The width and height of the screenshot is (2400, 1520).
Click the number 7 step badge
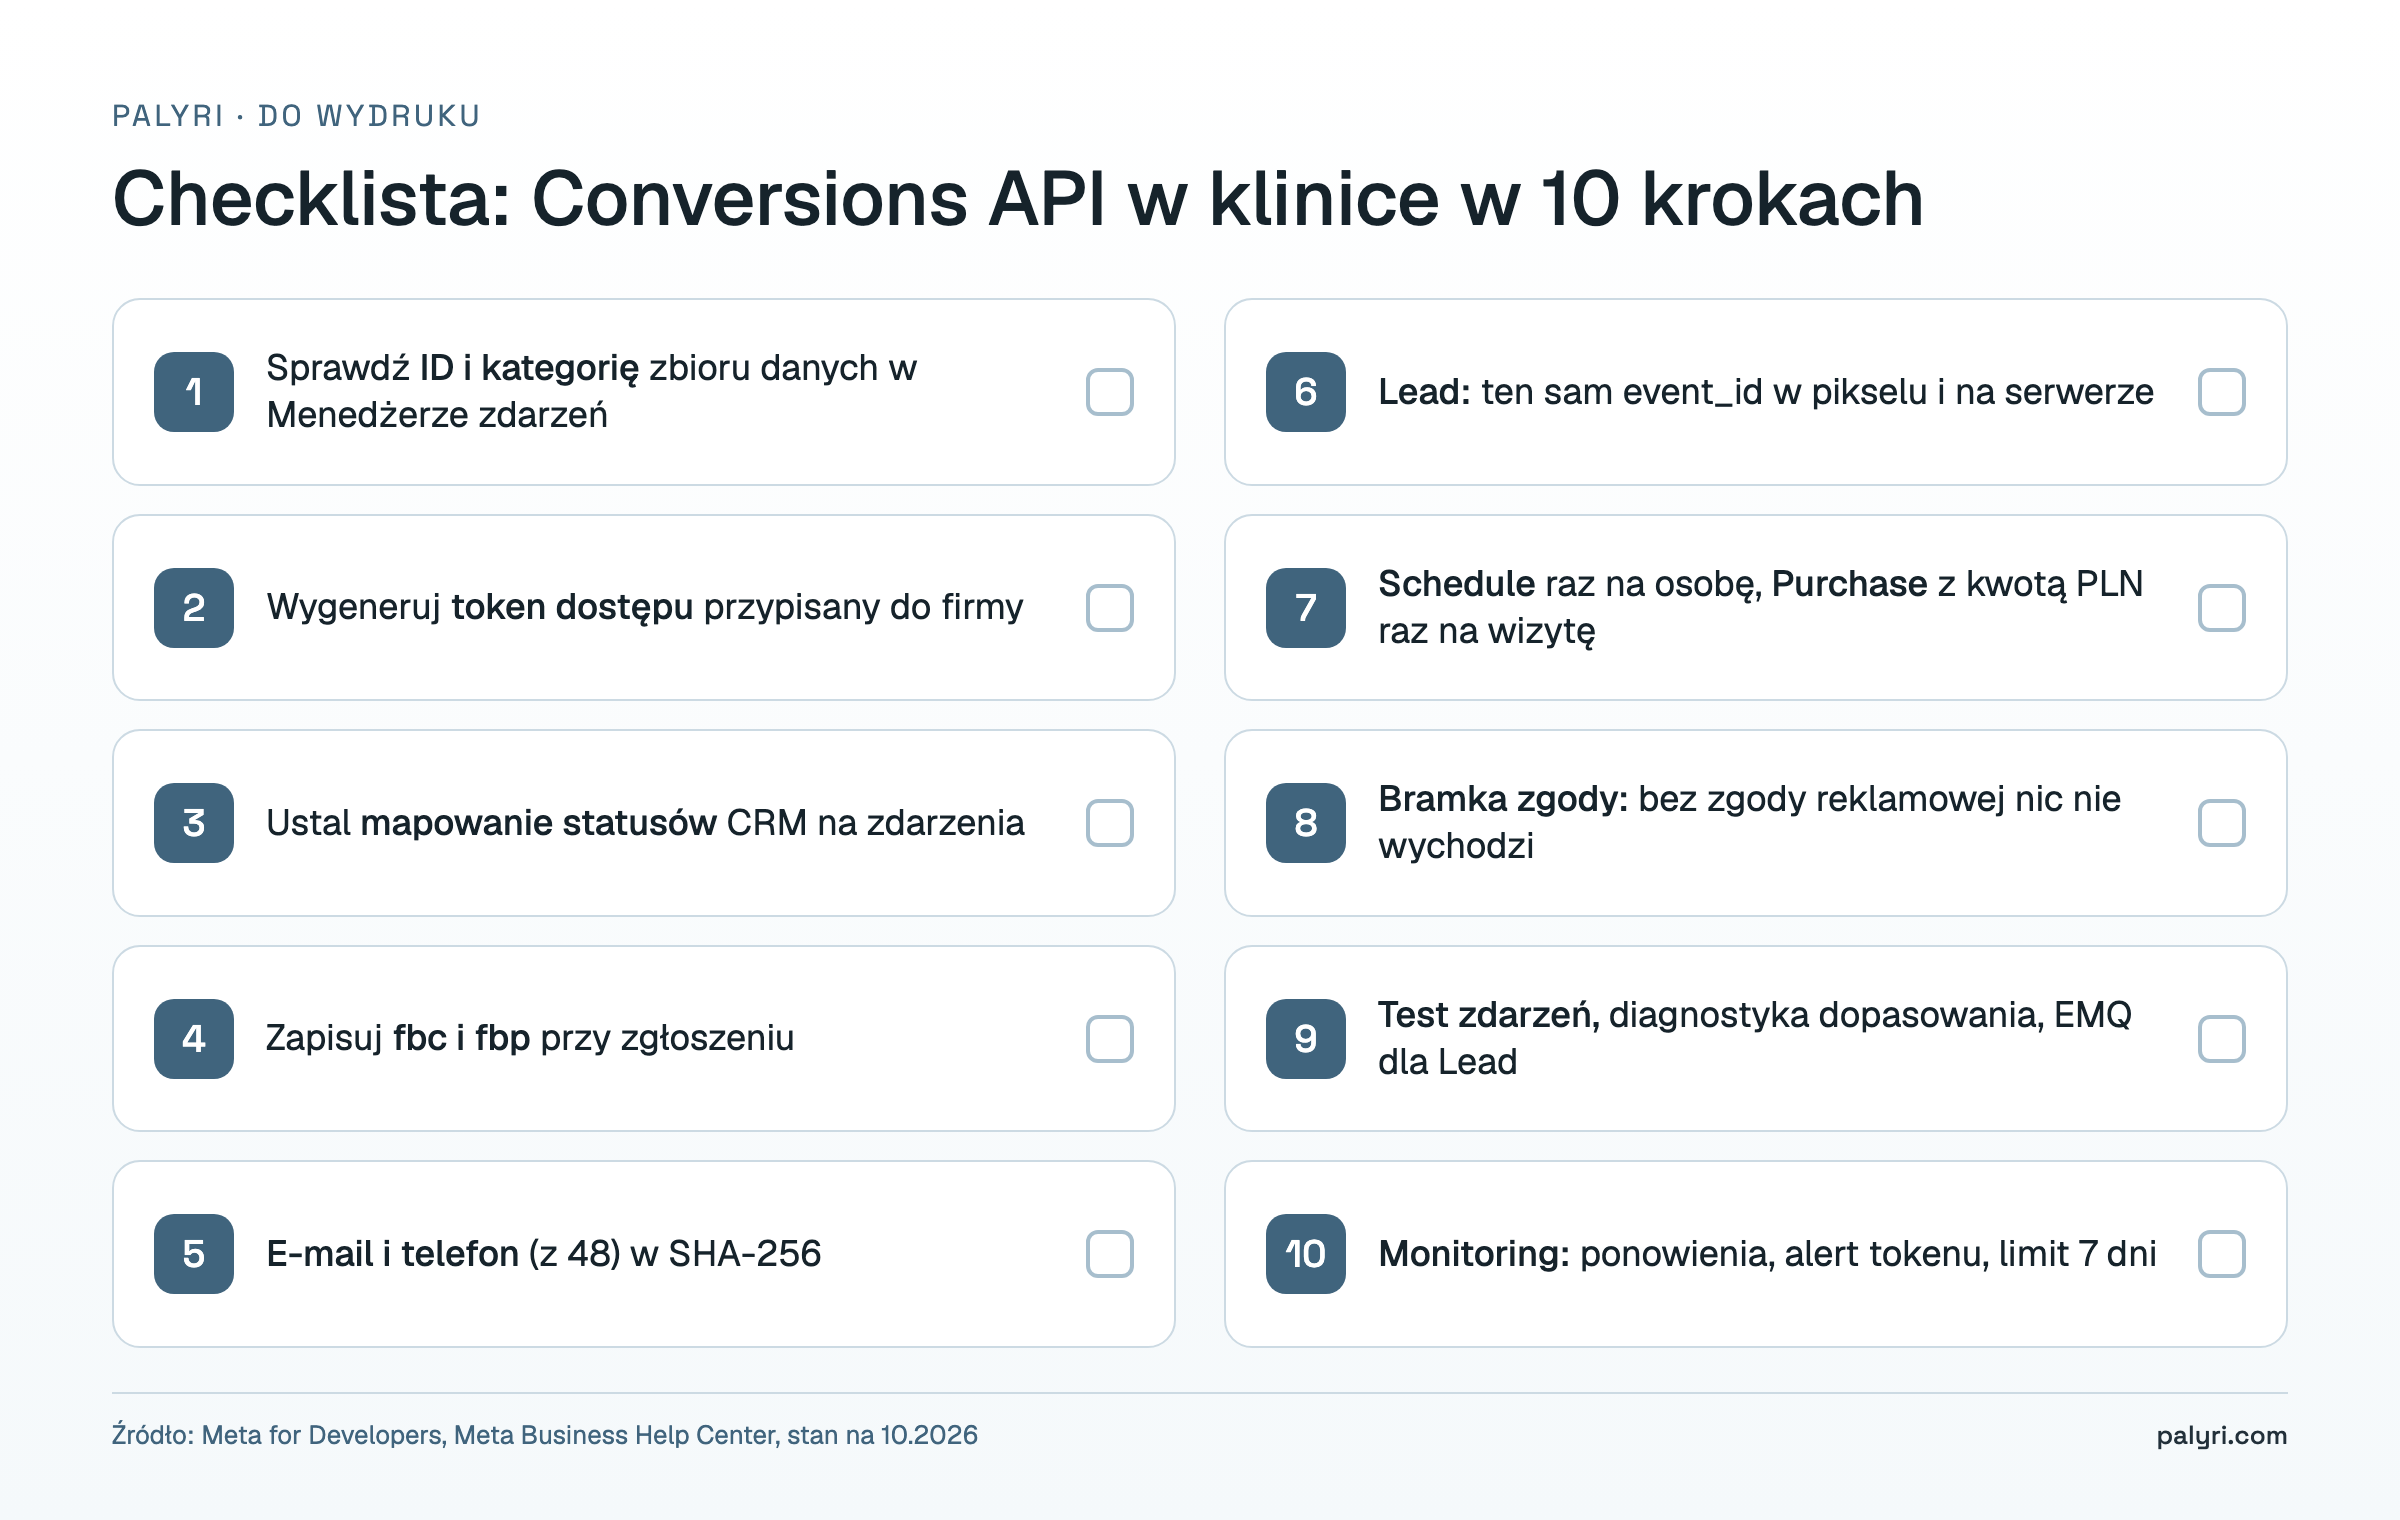point(1306,608)
